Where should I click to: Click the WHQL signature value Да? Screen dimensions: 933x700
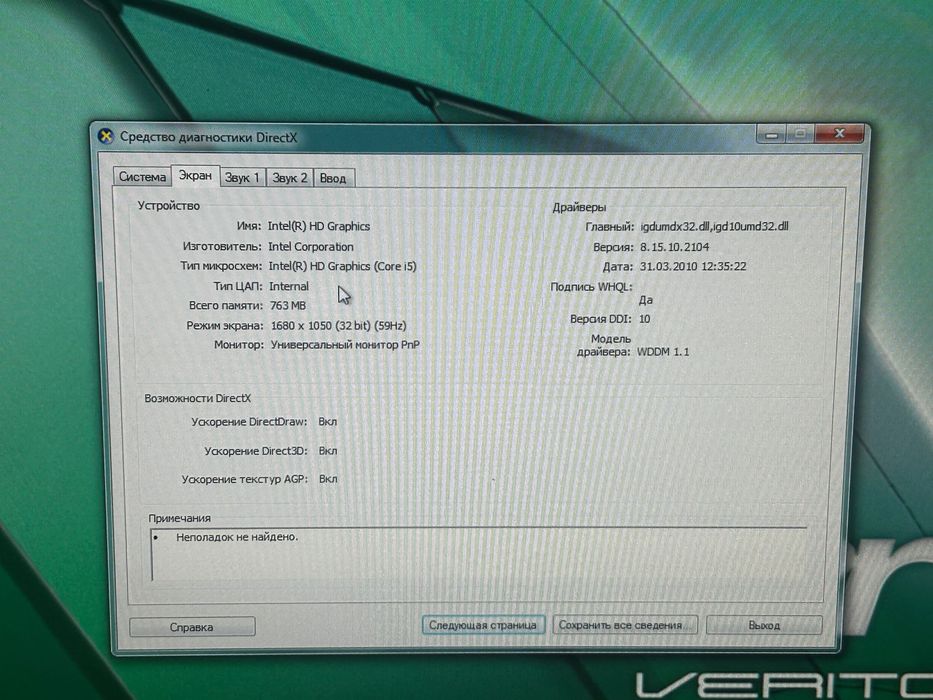coord(646,300)
